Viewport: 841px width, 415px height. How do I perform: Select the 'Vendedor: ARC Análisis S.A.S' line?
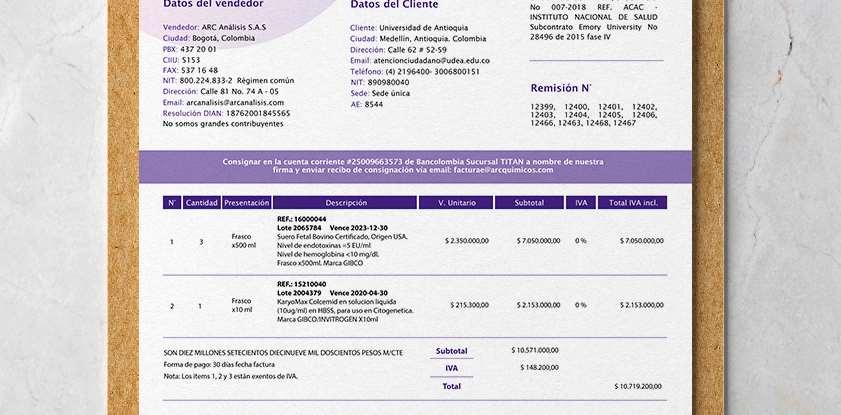click(215, 27)
